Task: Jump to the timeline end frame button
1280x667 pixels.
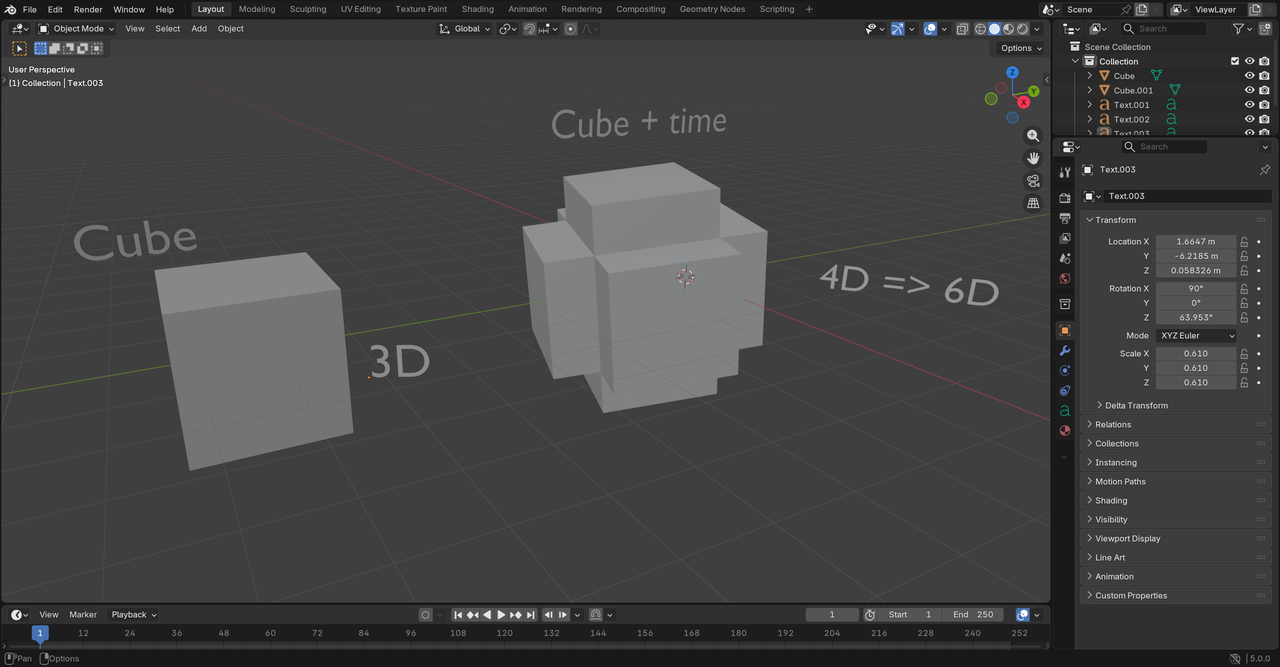Action: coord(531,615)
